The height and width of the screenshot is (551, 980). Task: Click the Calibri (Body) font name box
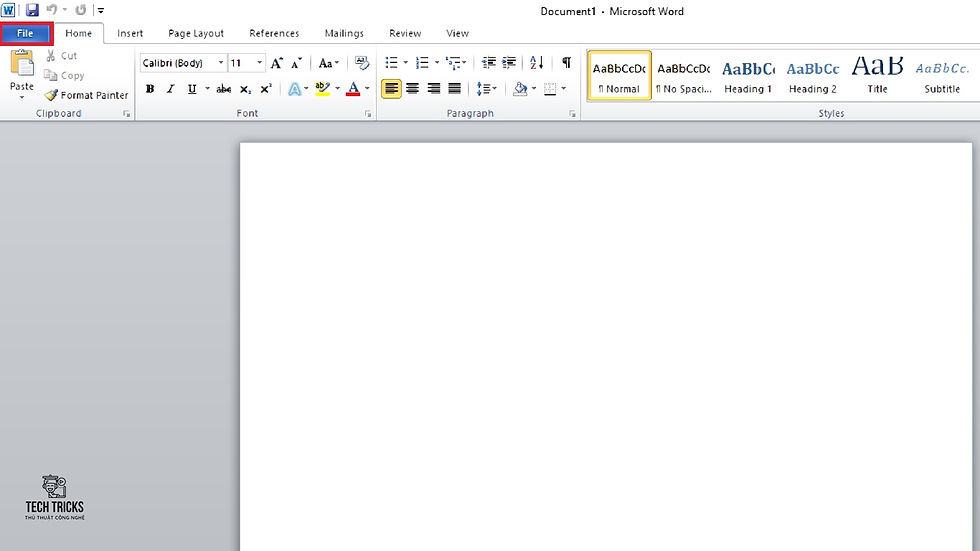tap(177, 63)
